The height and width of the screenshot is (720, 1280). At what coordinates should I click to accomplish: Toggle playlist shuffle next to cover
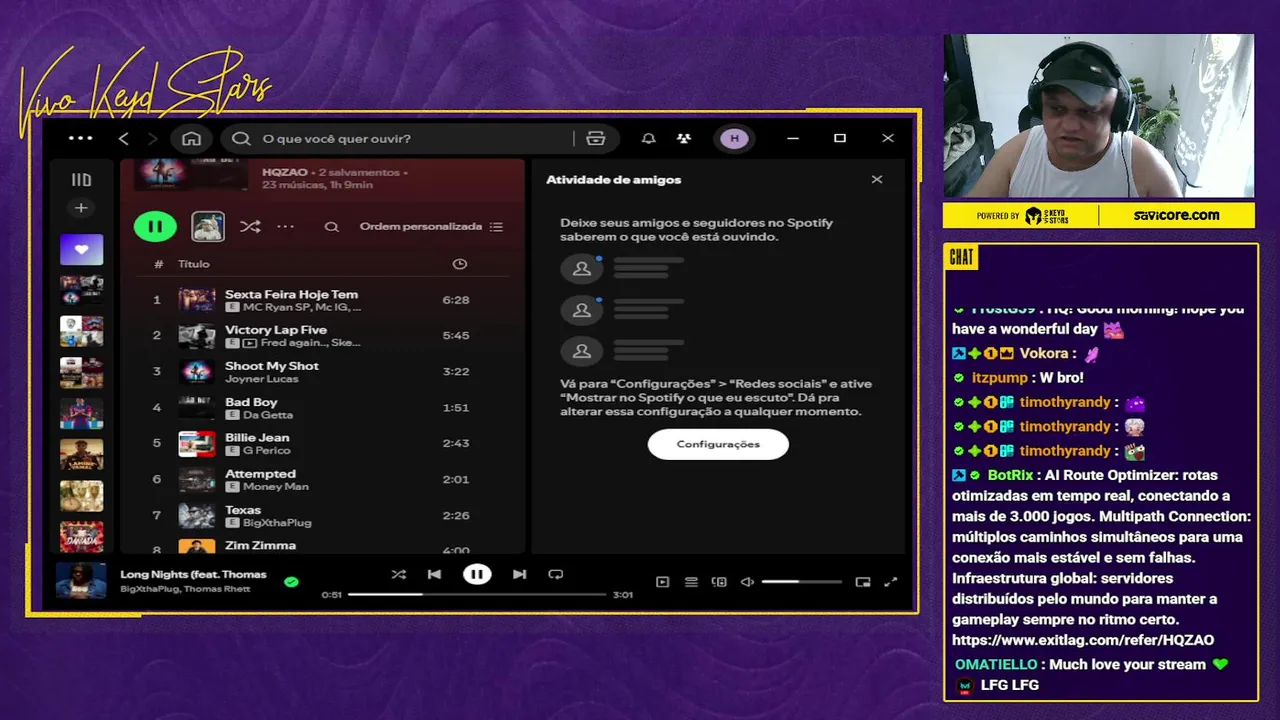pyautogui.click(x=250, y=227)
